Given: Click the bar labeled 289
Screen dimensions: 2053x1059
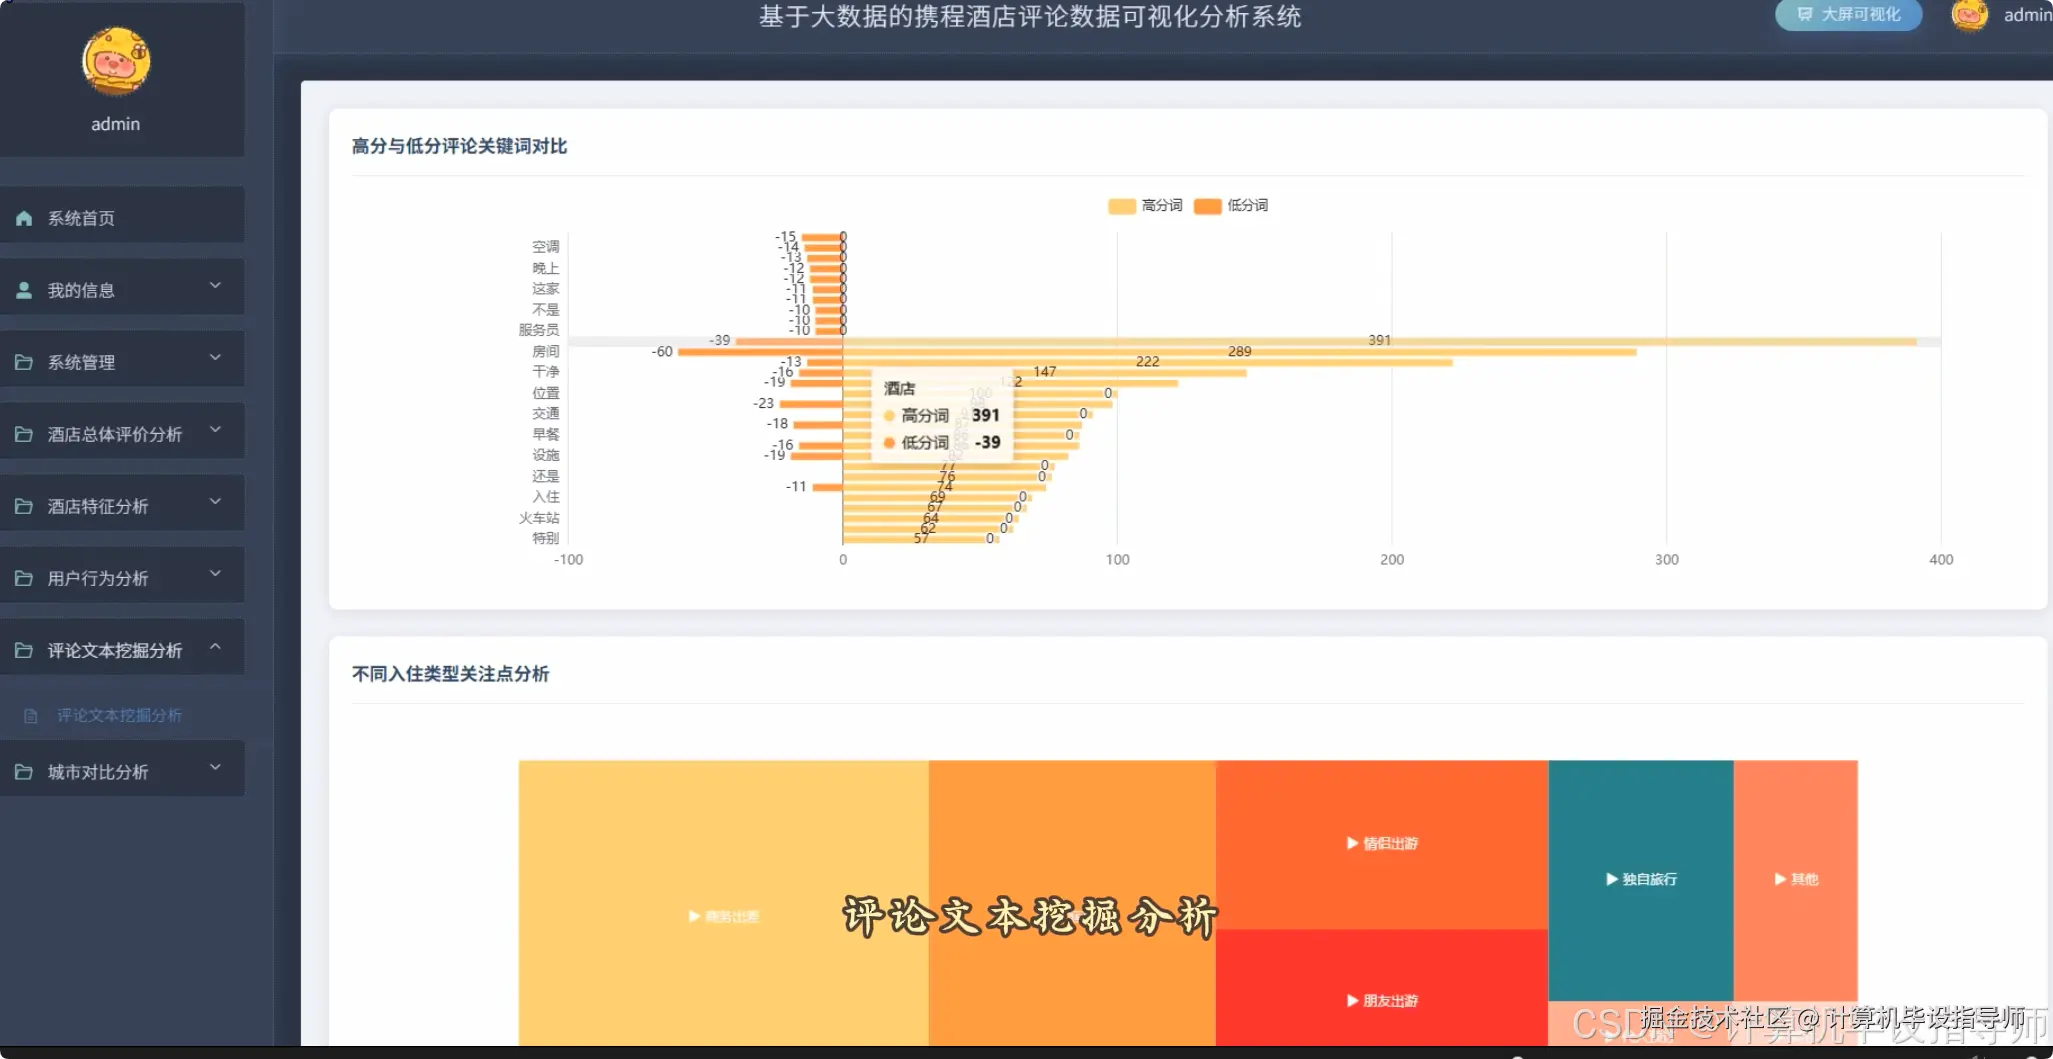Looking at the screenshot, I should click(1240, 352).
